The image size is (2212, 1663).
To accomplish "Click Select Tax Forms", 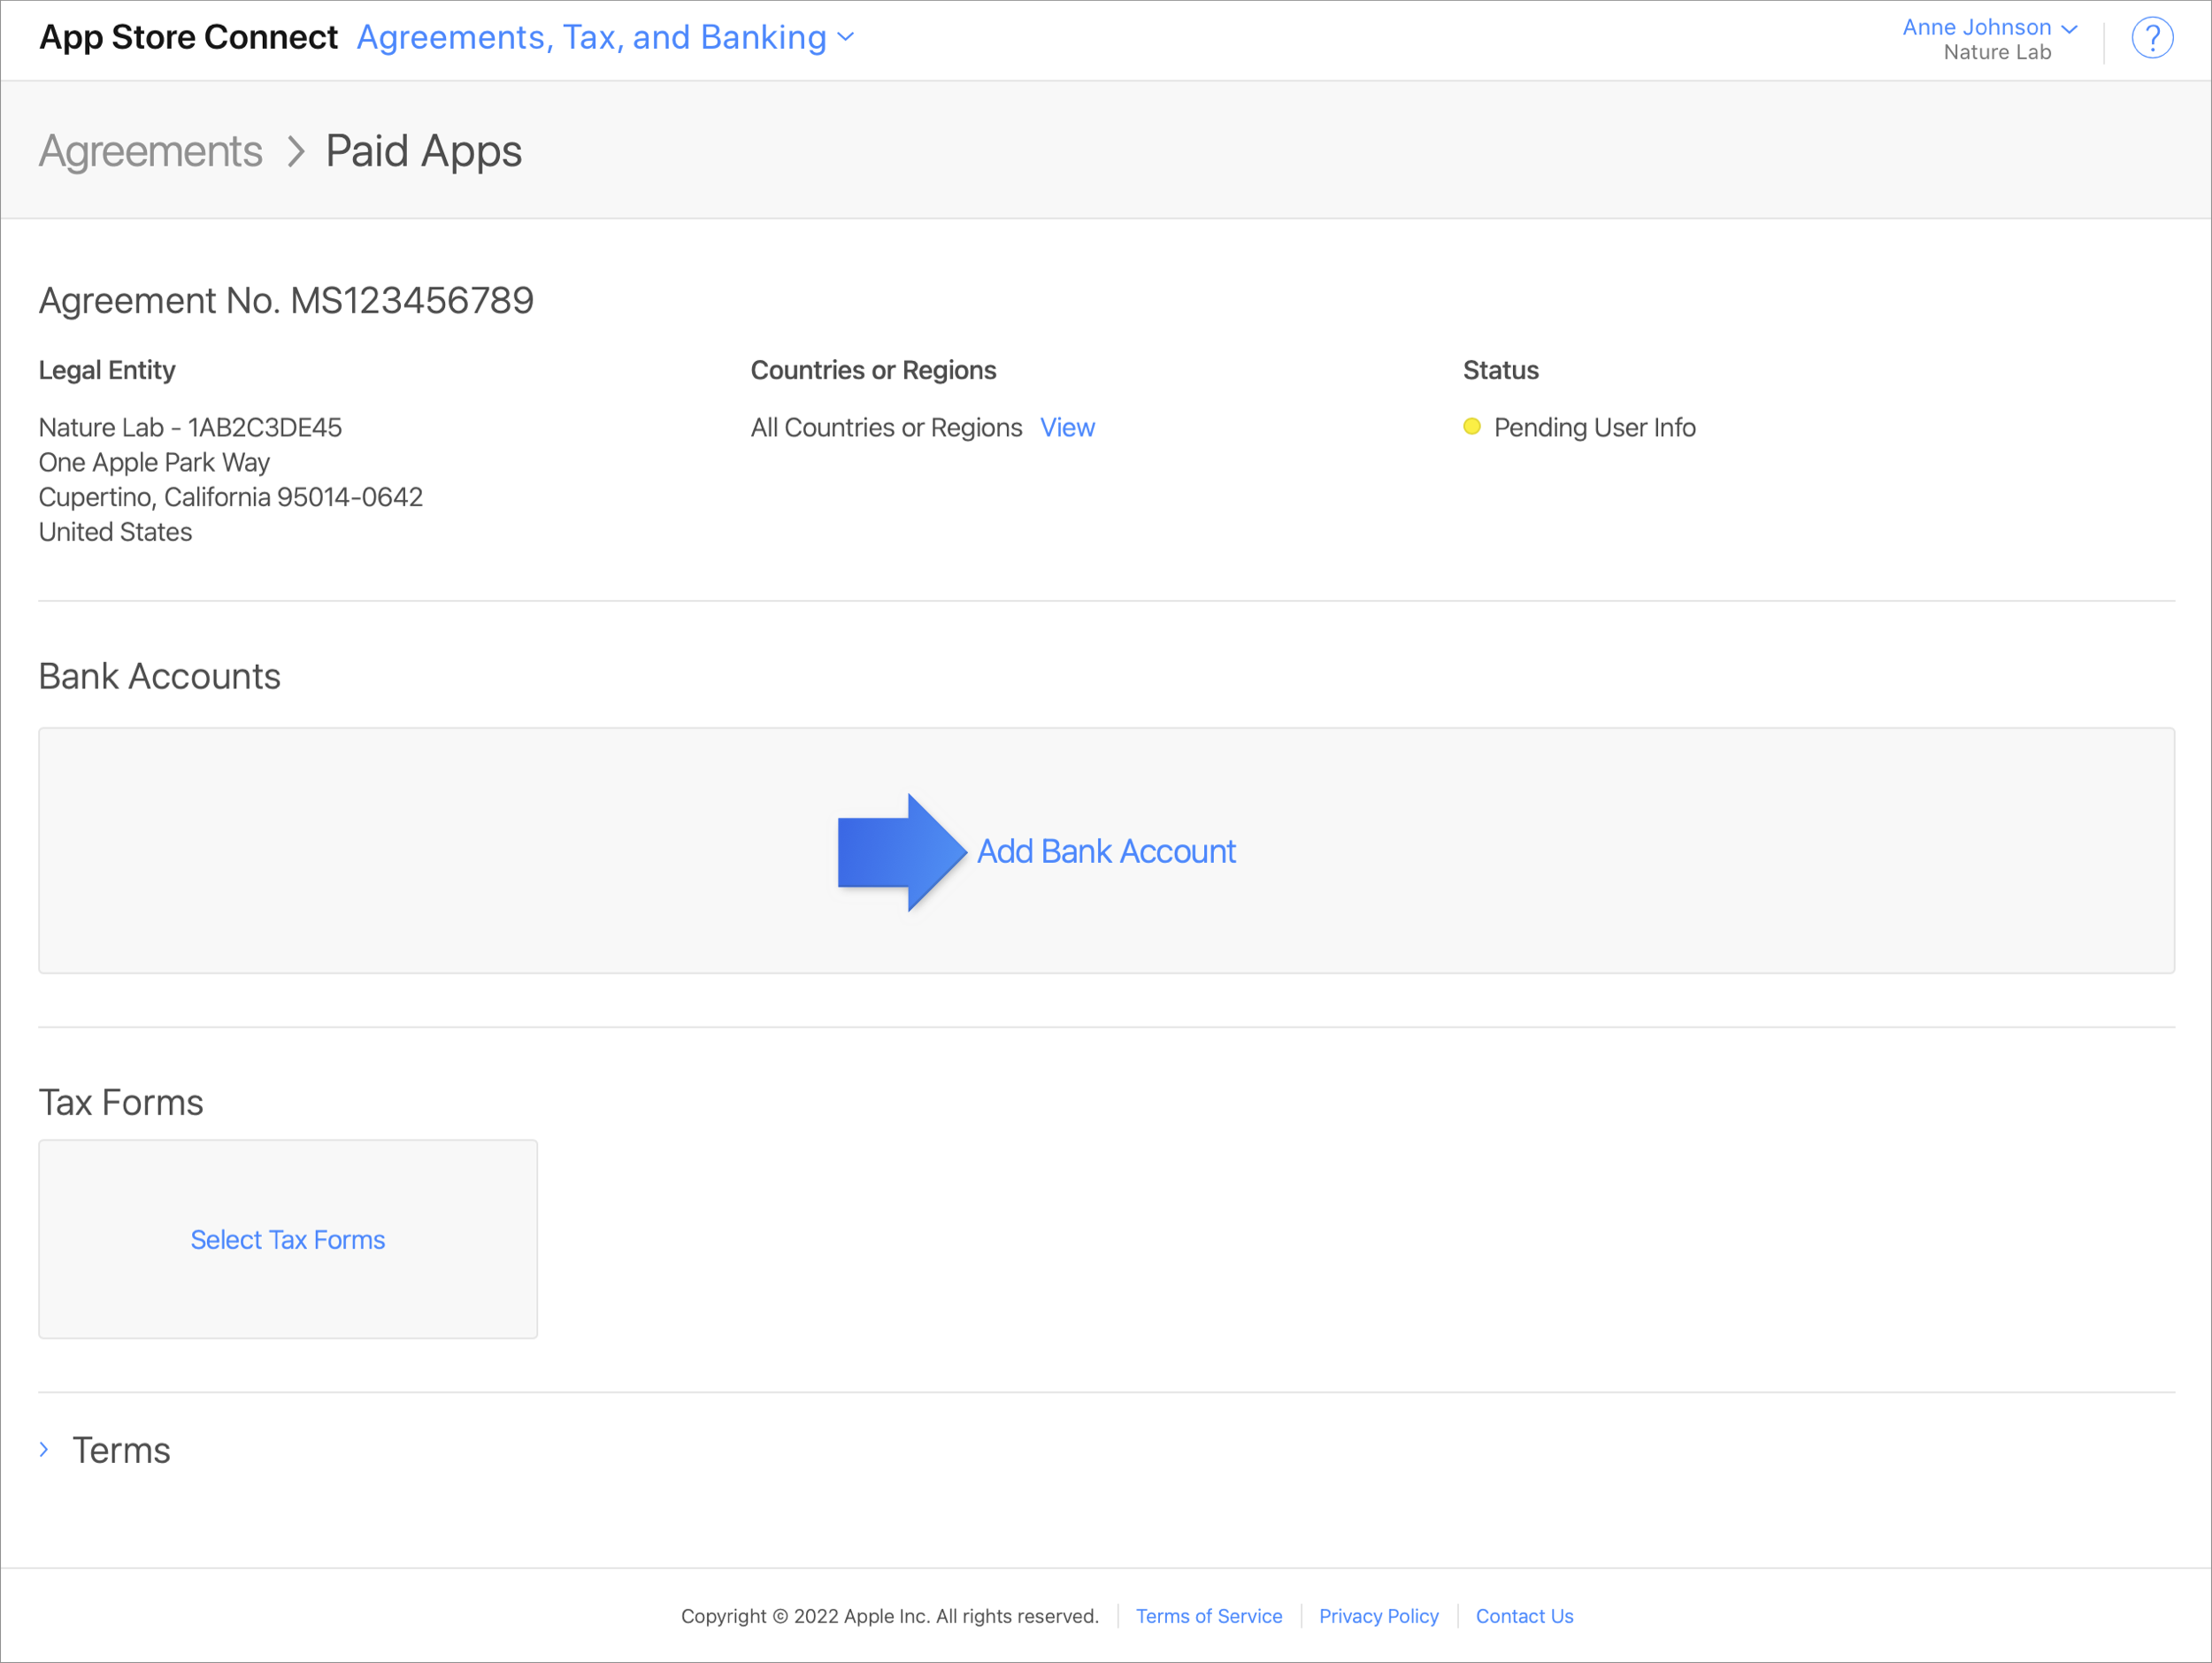I will point(288,1239).
